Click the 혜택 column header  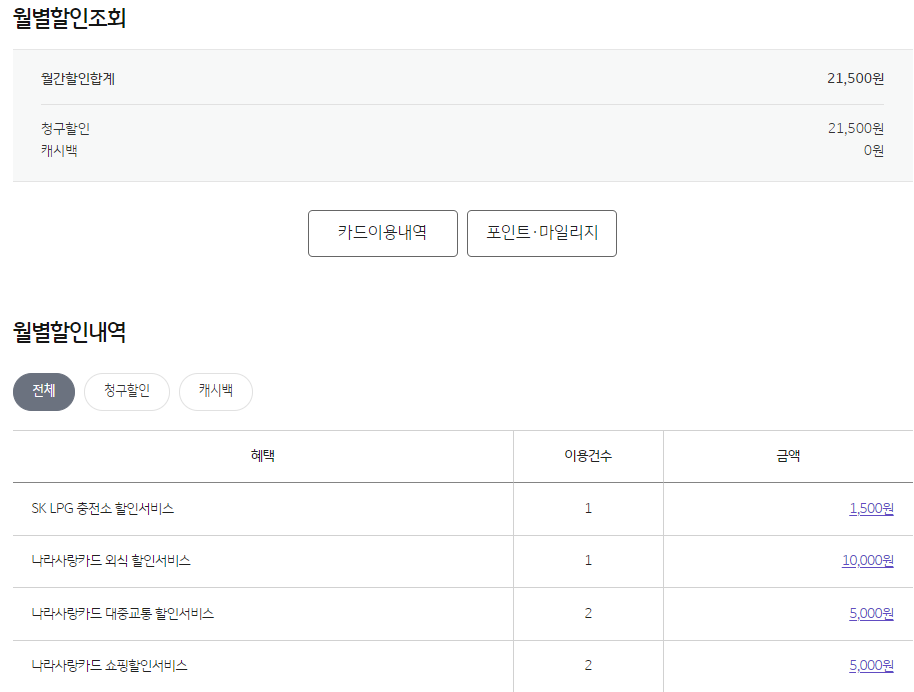263,456
